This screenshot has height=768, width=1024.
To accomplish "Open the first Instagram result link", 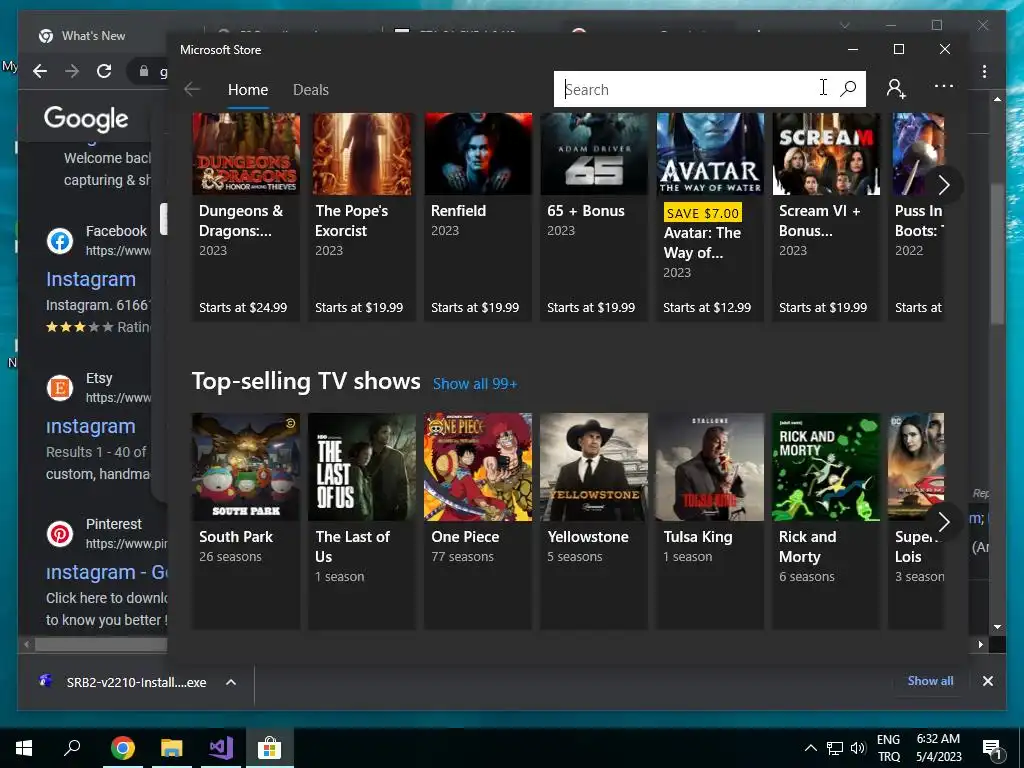I will click(91, 279).
